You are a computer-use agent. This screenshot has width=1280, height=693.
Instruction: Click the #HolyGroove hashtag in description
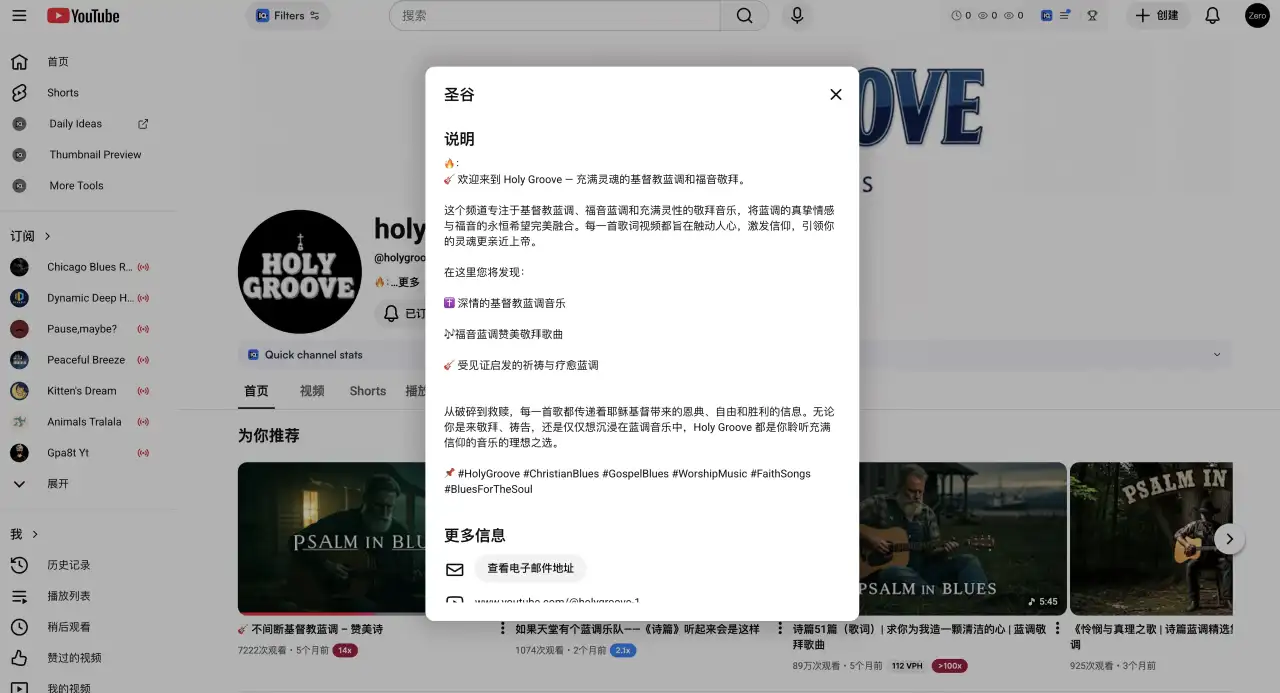488,474
